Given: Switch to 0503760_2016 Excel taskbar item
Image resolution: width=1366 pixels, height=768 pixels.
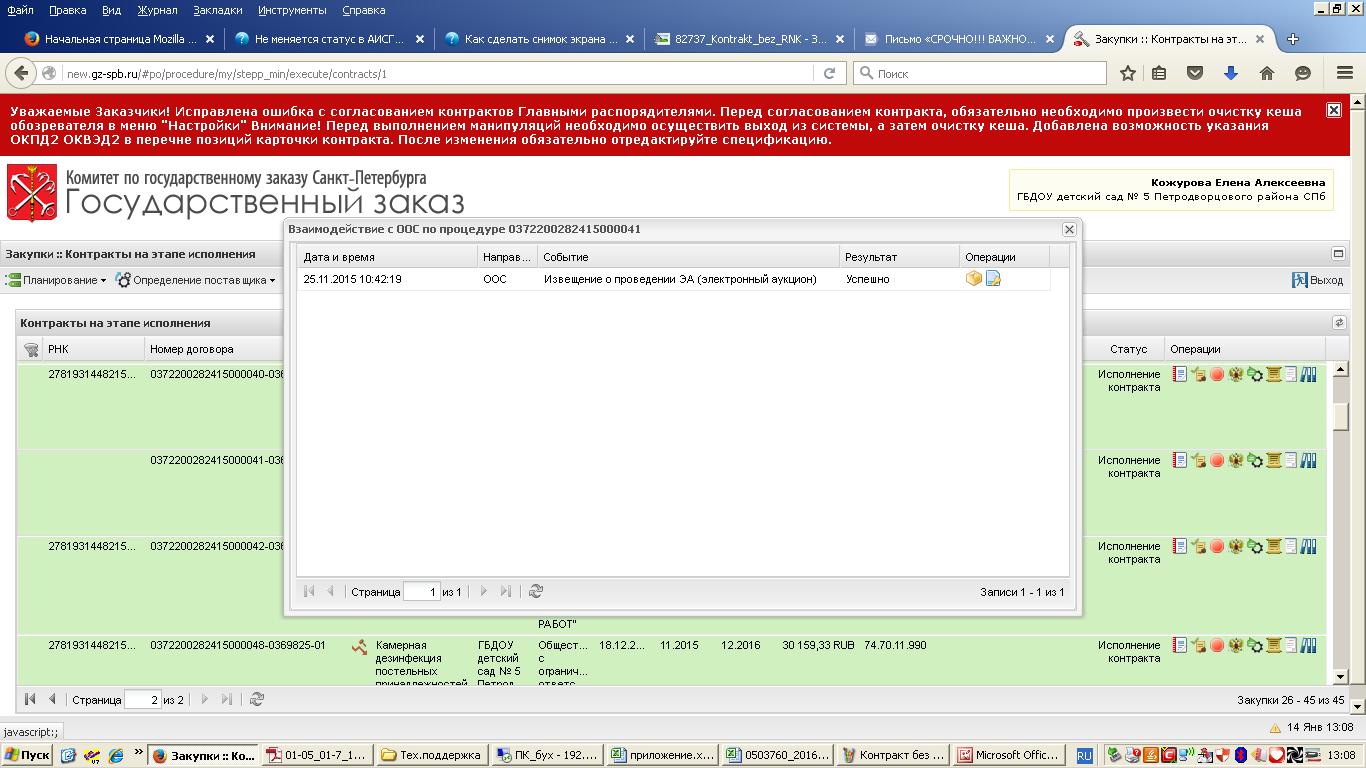Looking at the screenshot, I should point(779,755).
